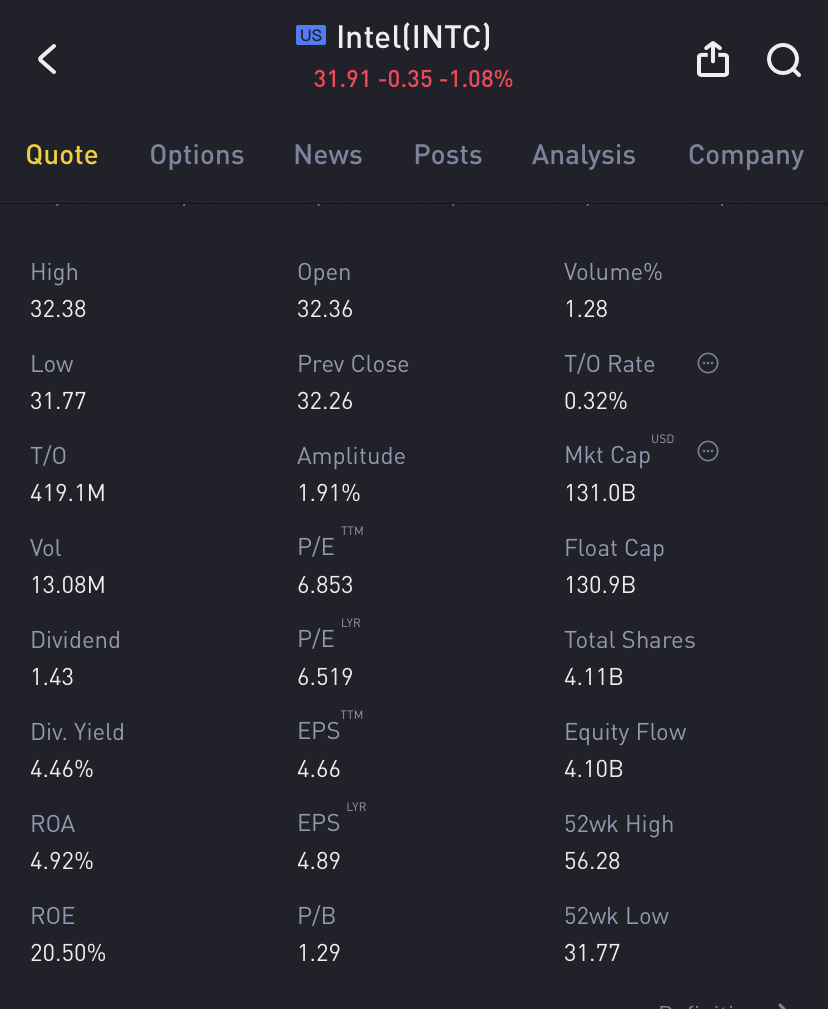Viewport: 828px width, 1009px height.
Task: Tap the back arrow icon
Action: click(x=47, y=60)
